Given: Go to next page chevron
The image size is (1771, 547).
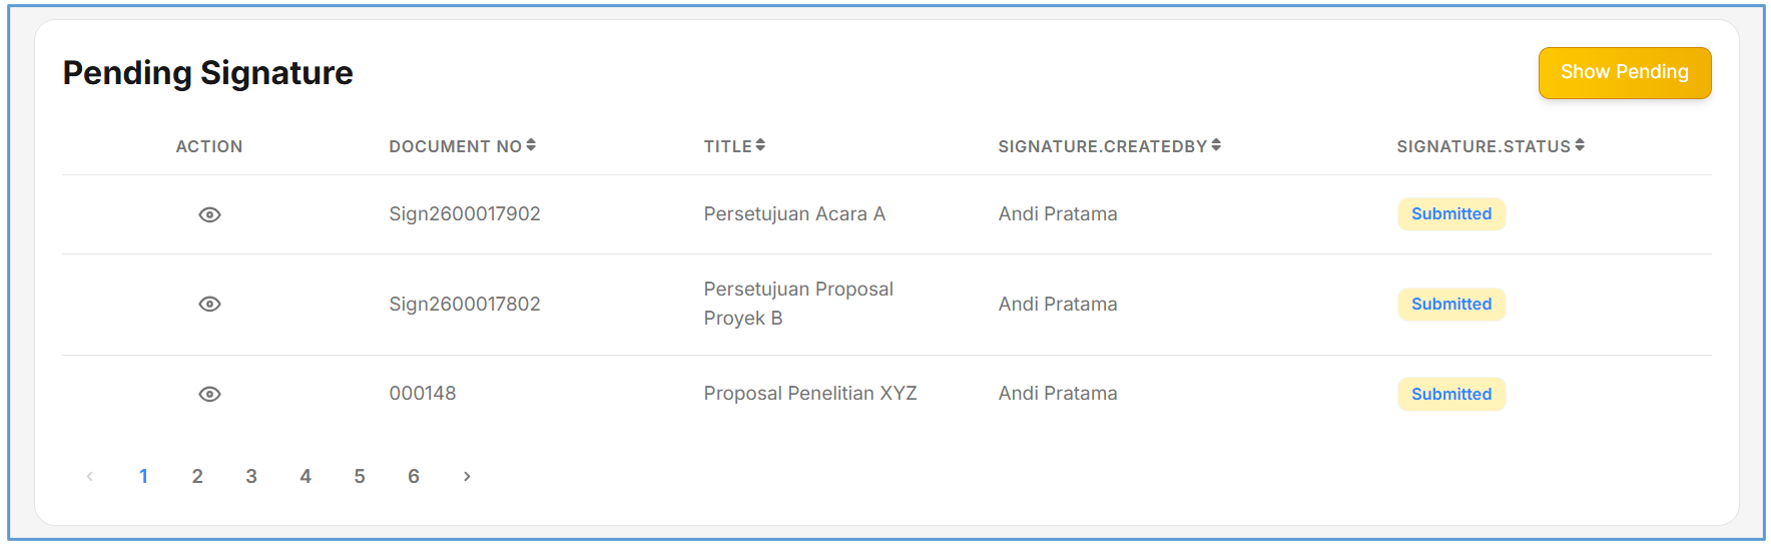Looking at the screenshot, I should [466, 477].
